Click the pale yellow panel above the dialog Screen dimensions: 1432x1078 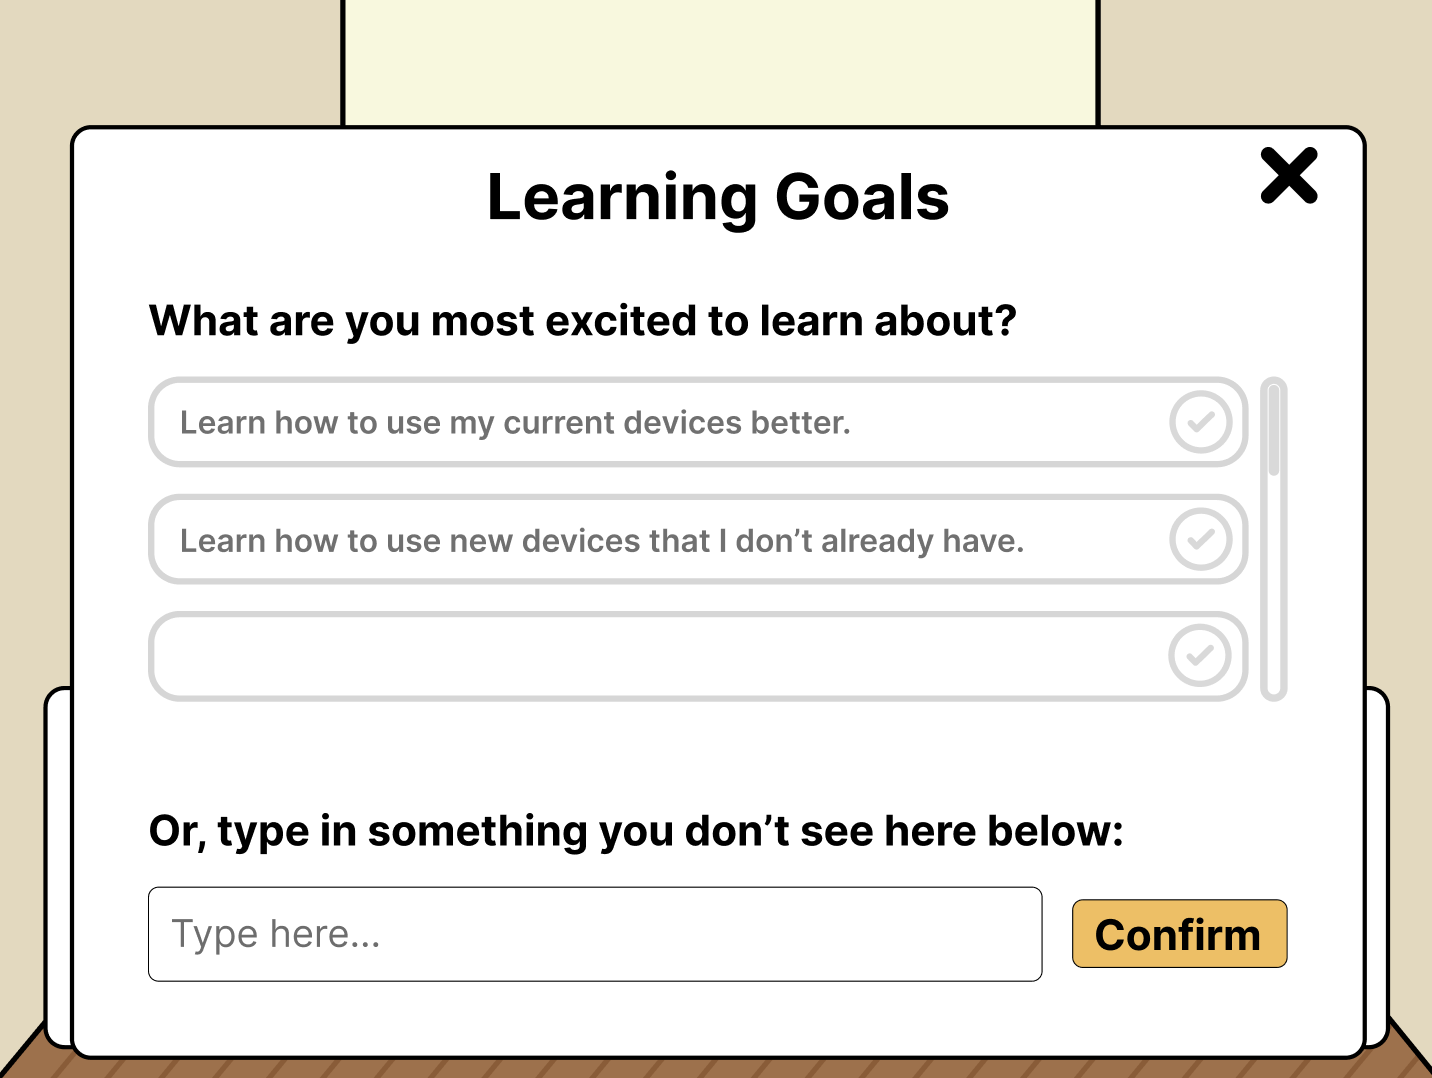tap(720, 60)
